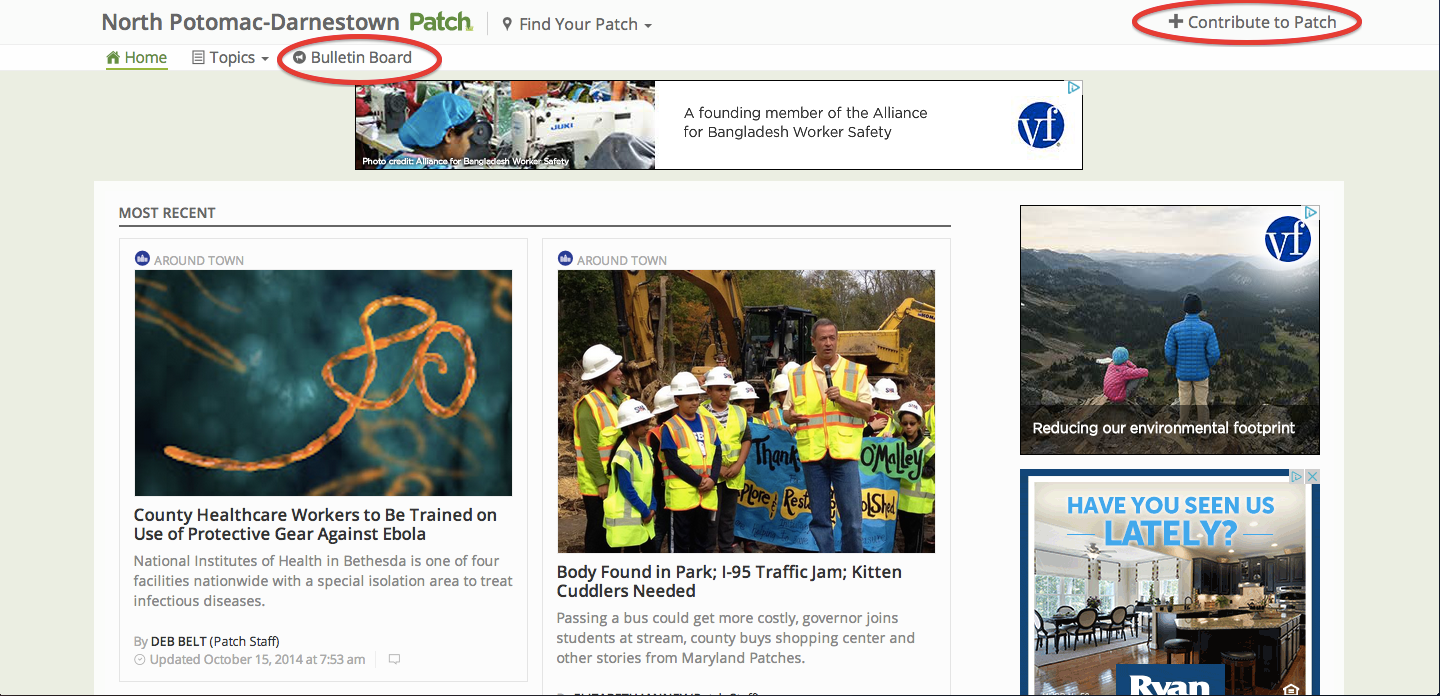Click the Home house icon
The height and width of the screenshot is (696, 1440).
pyautogui.click(x=113, y=58)
